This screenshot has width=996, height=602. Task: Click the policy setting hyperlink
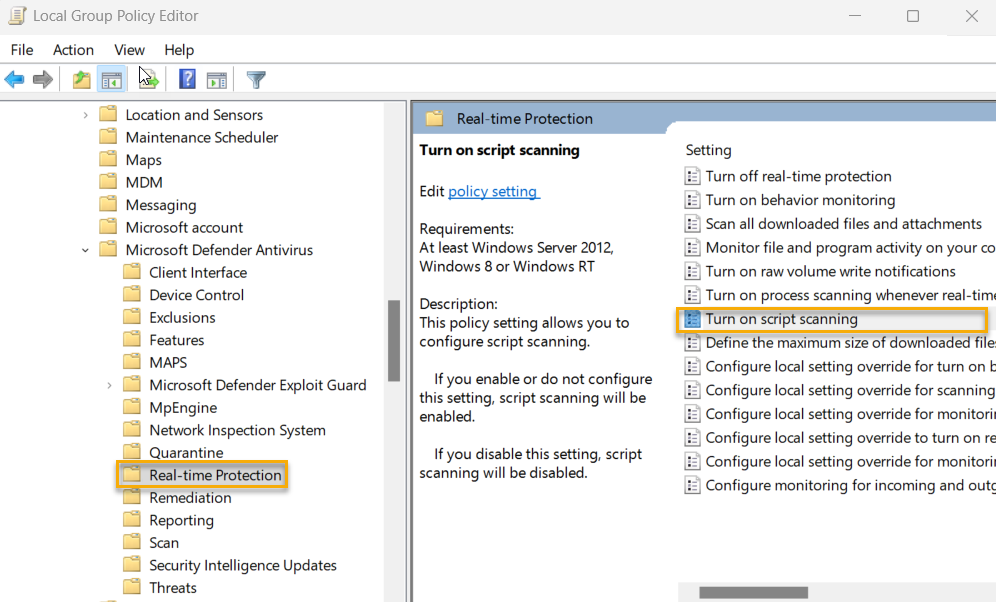tap(494, 191)
